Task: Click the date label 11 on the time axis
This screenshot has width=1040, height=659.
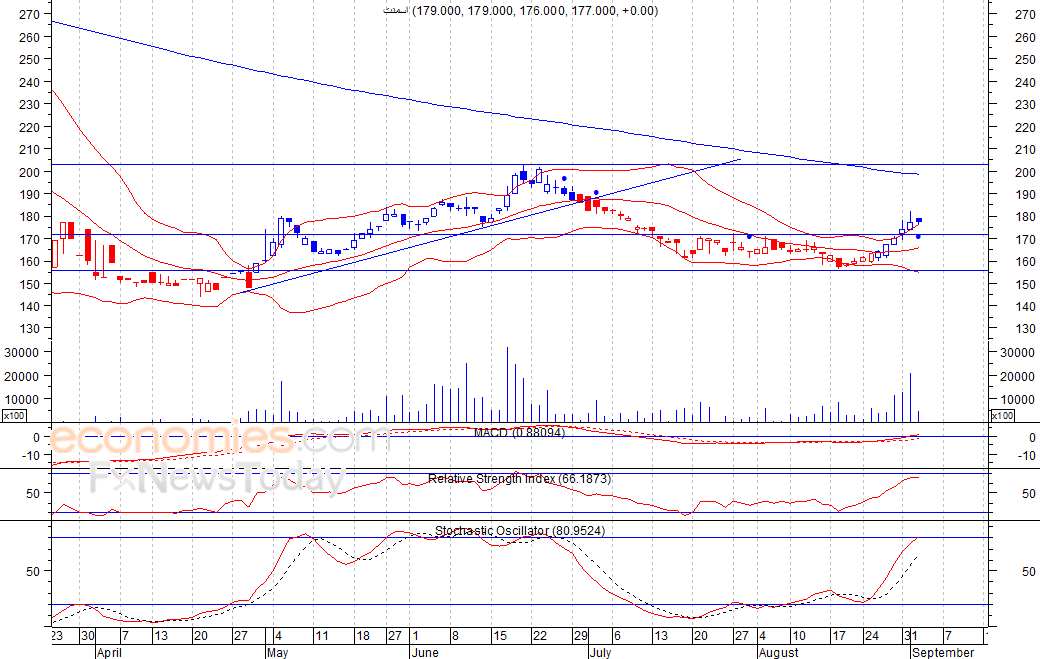Action: [322, 636]
